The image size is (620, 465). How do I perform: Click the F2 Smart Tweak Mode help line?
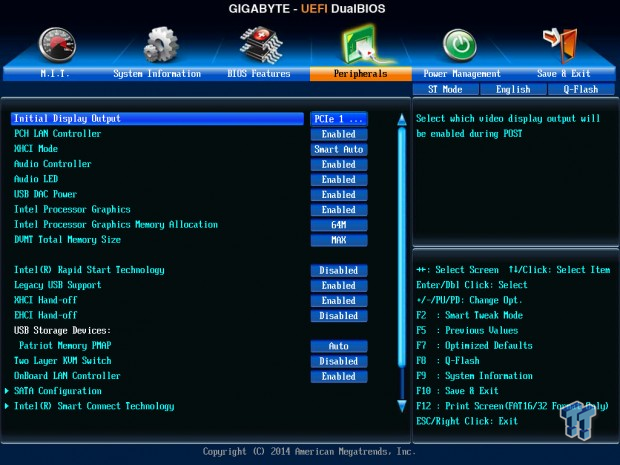point(469,315)
